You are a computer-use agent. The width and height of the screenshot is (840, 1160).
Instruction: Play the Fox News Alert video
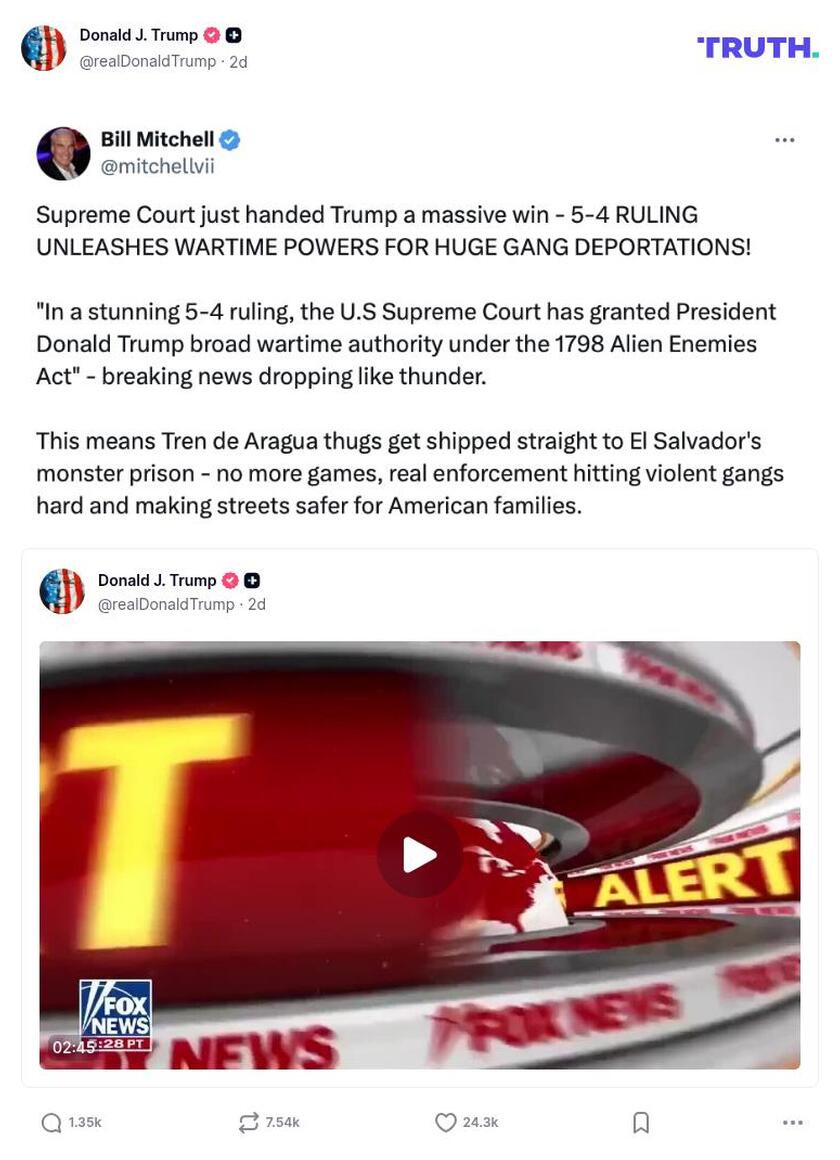420,855
